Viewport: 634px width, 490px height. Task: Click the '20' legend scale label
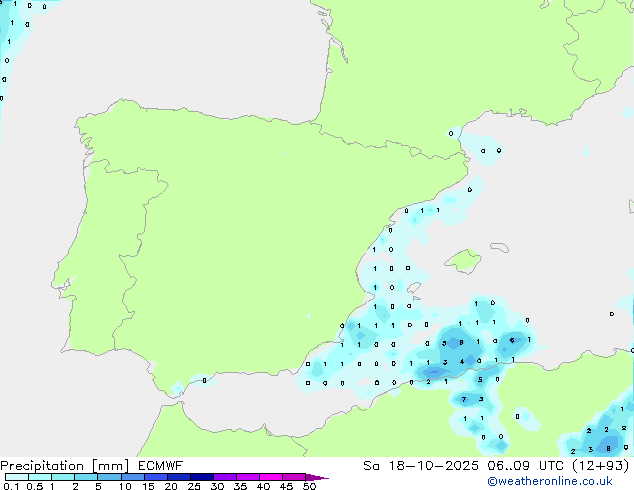click(x=171, y=486)
